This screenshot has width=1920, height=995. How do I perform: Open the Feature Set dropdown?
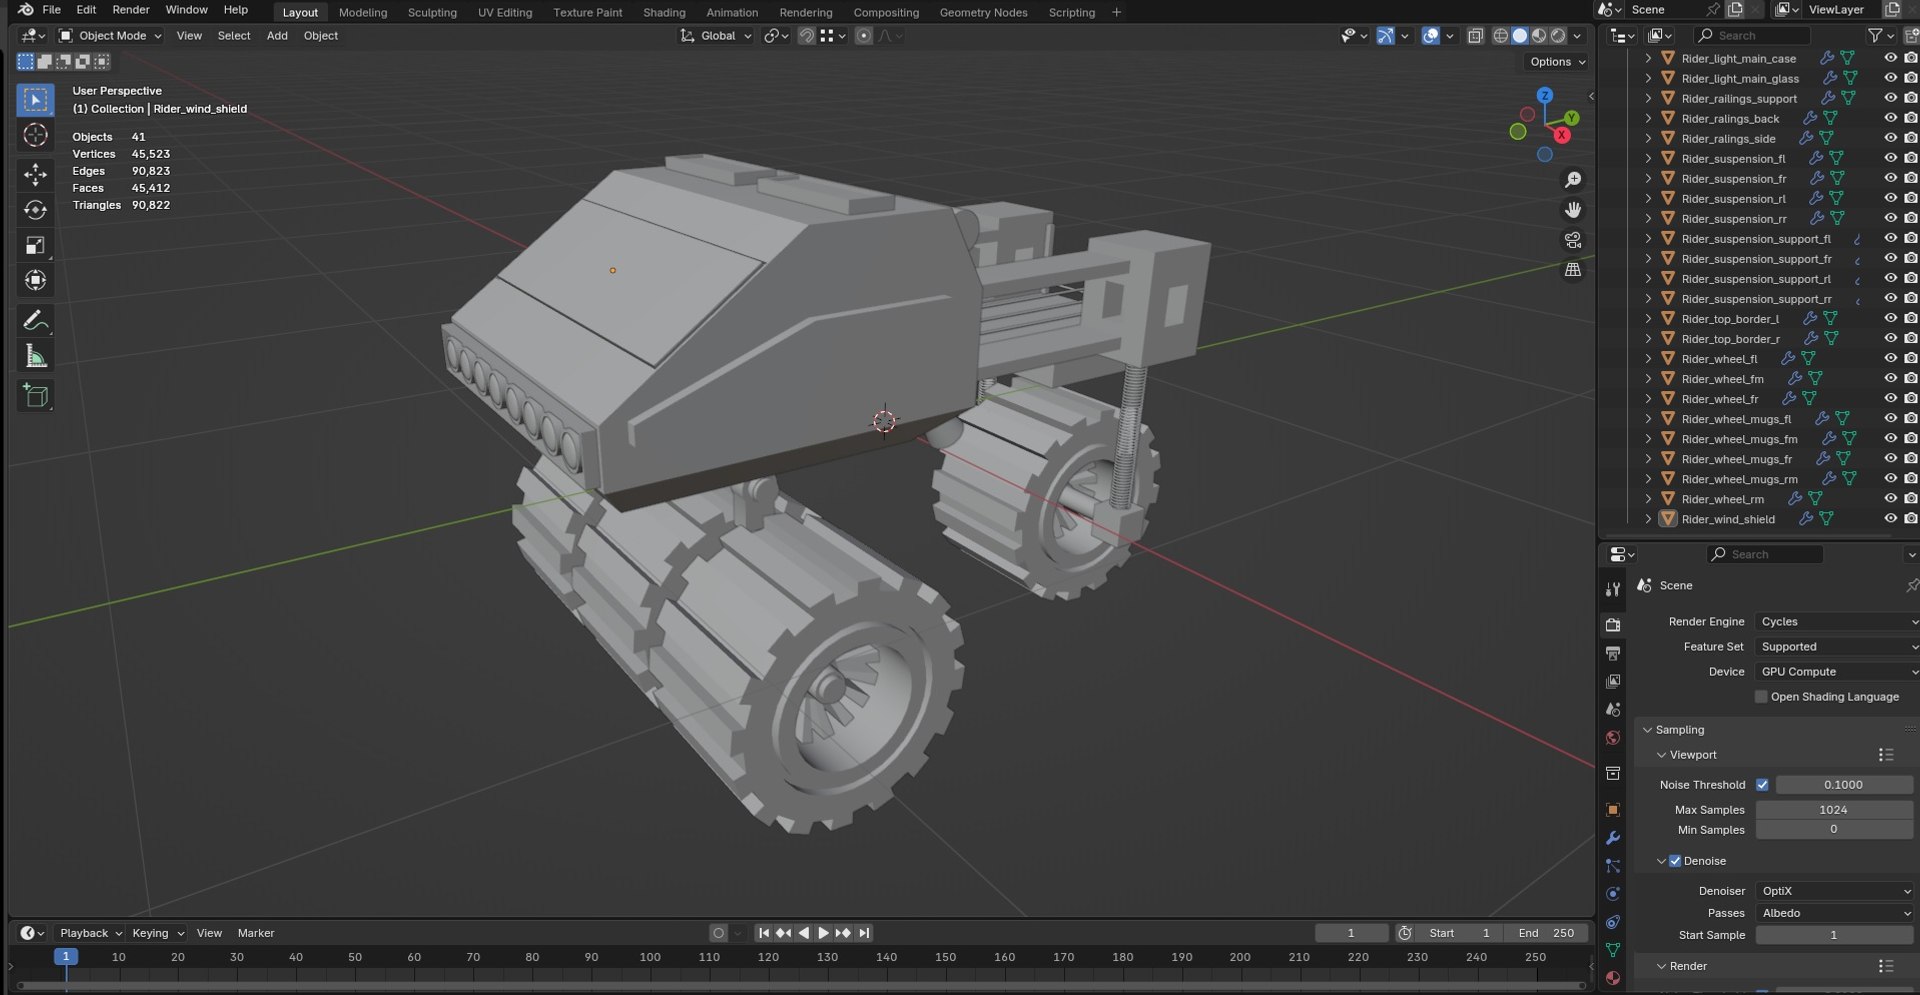click(x=1836, y=647)
